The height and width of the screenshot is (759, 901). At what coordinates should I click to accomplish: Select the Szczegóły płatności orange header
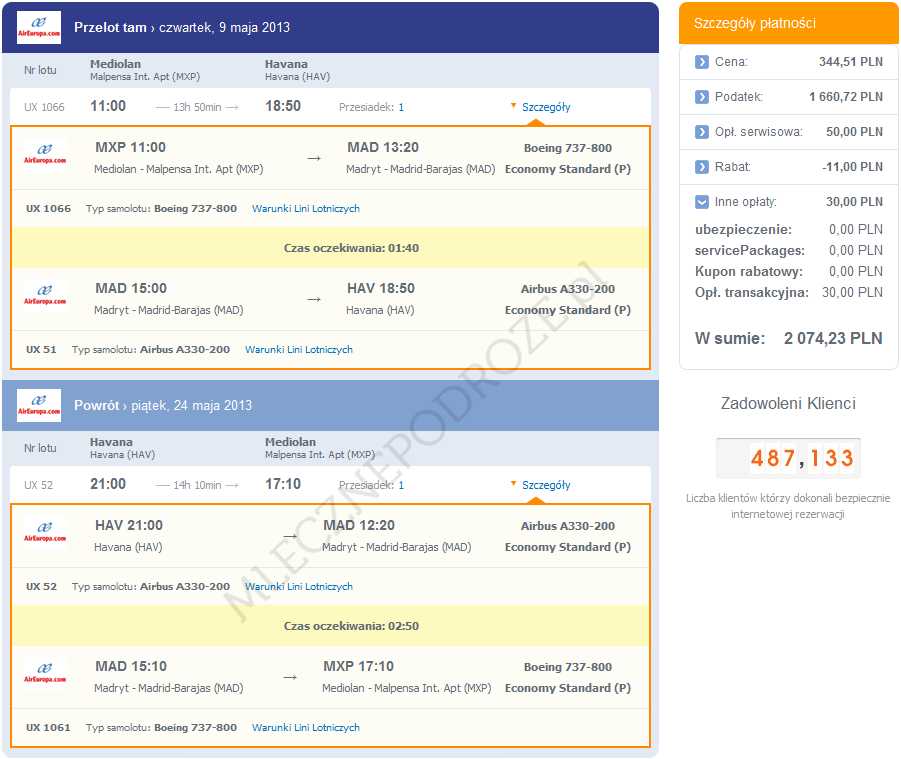point(788,23)
